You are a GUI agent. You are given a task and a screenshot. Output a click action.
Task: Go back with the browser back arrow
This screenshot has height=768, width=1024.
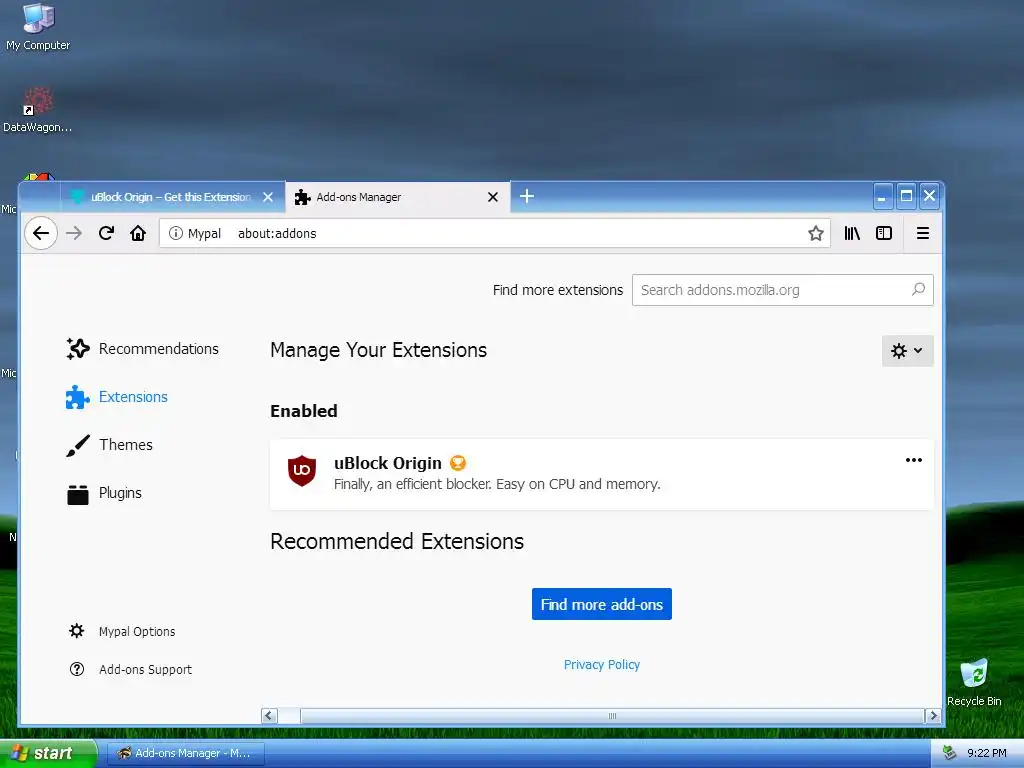coord(40,233)
